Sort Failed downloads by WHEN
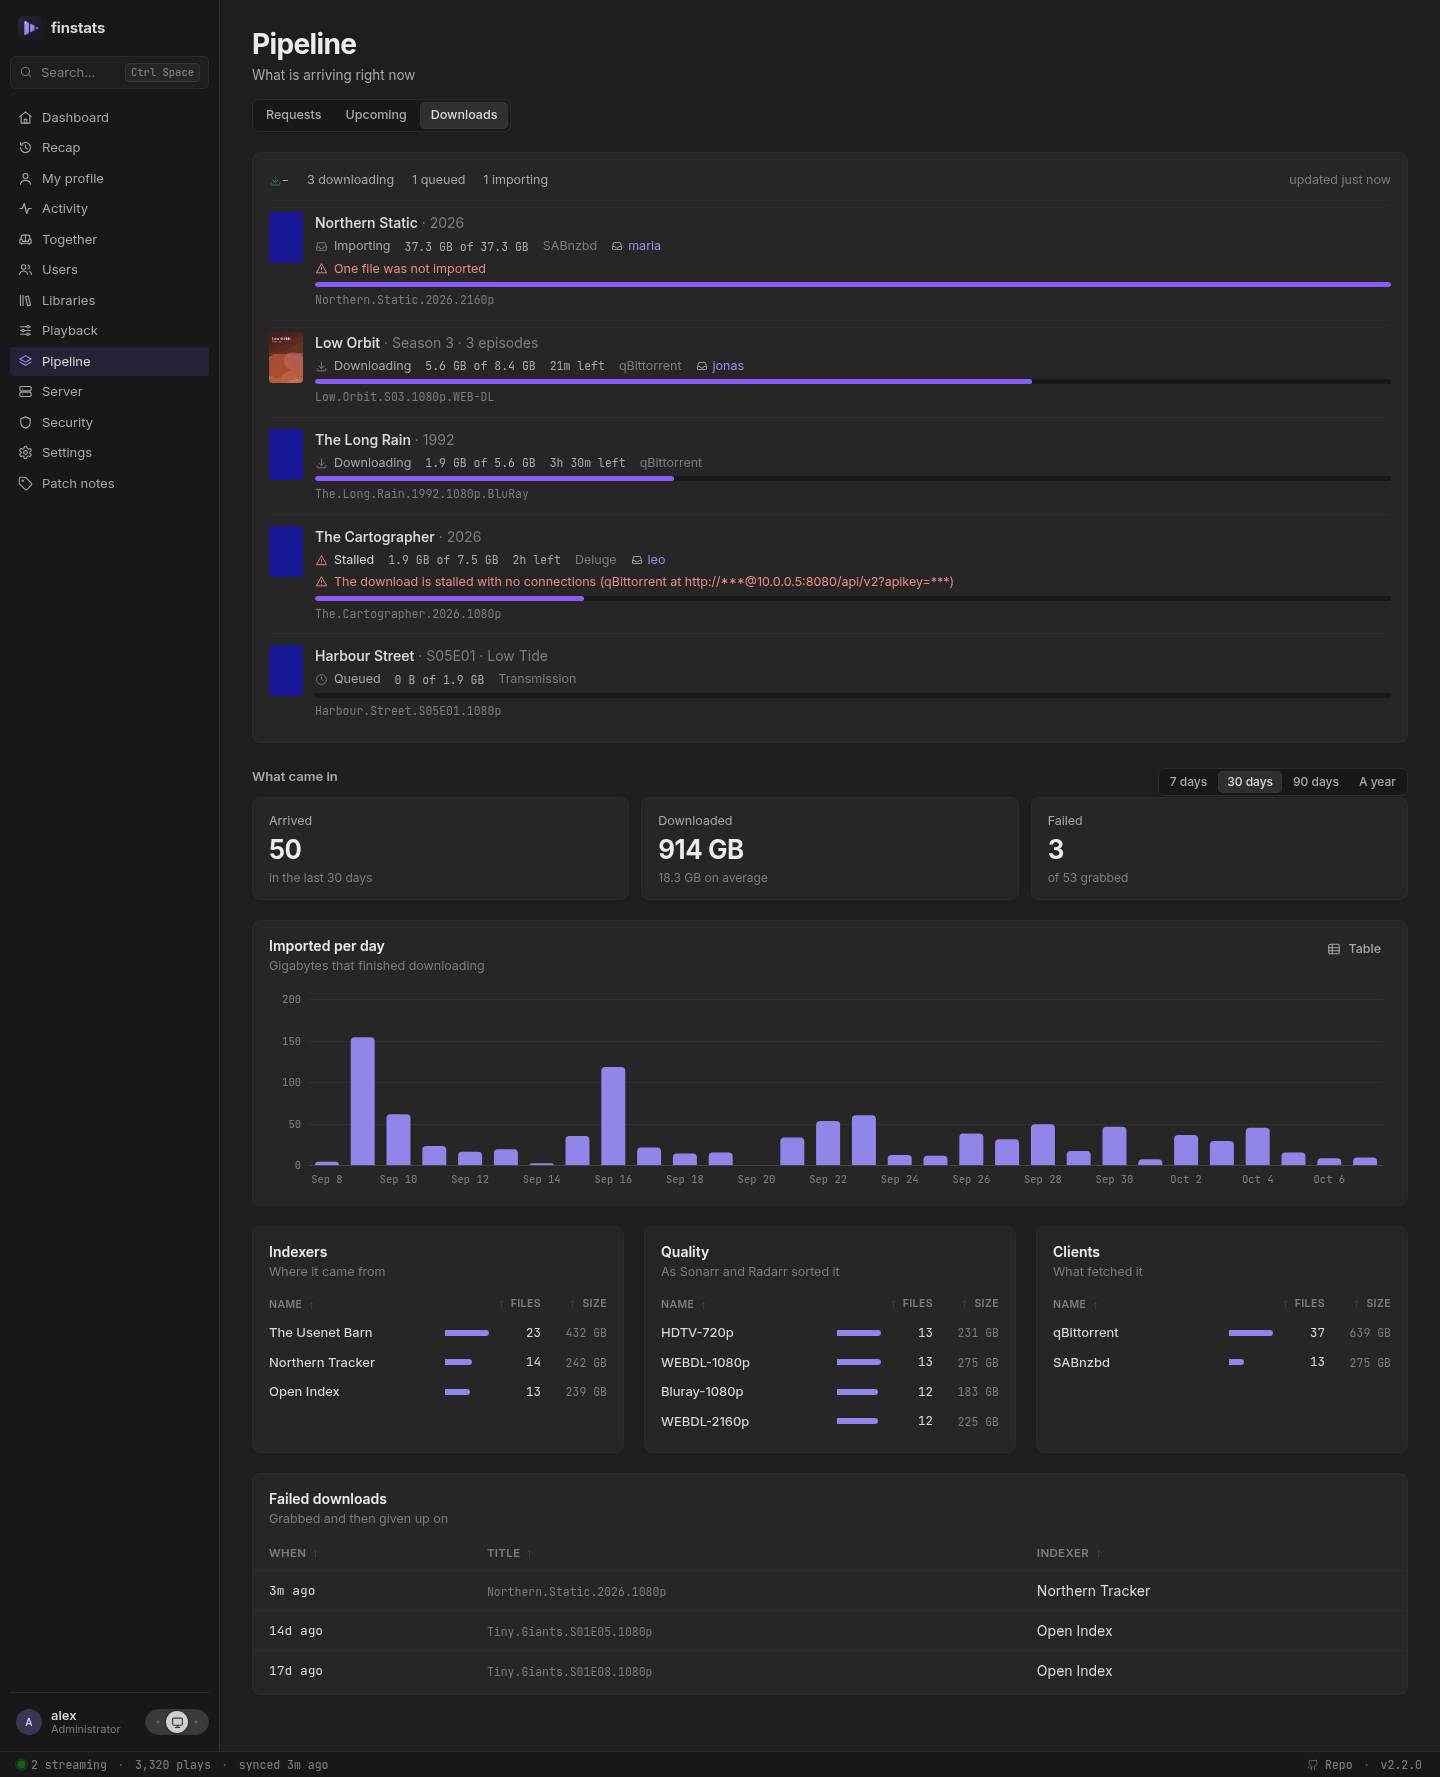Screen dimensions: 1440x1777 [293, 1553]
